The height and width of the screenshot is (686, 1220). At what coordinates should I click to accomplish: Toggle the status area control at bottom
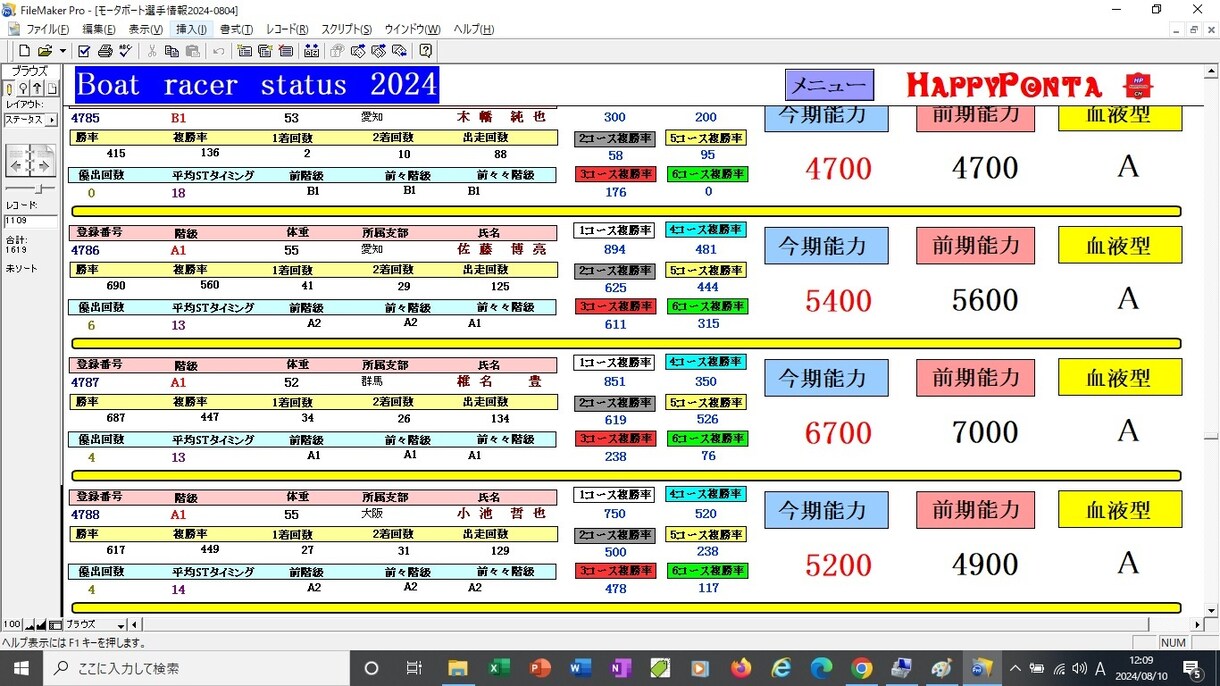click(55, 625)
